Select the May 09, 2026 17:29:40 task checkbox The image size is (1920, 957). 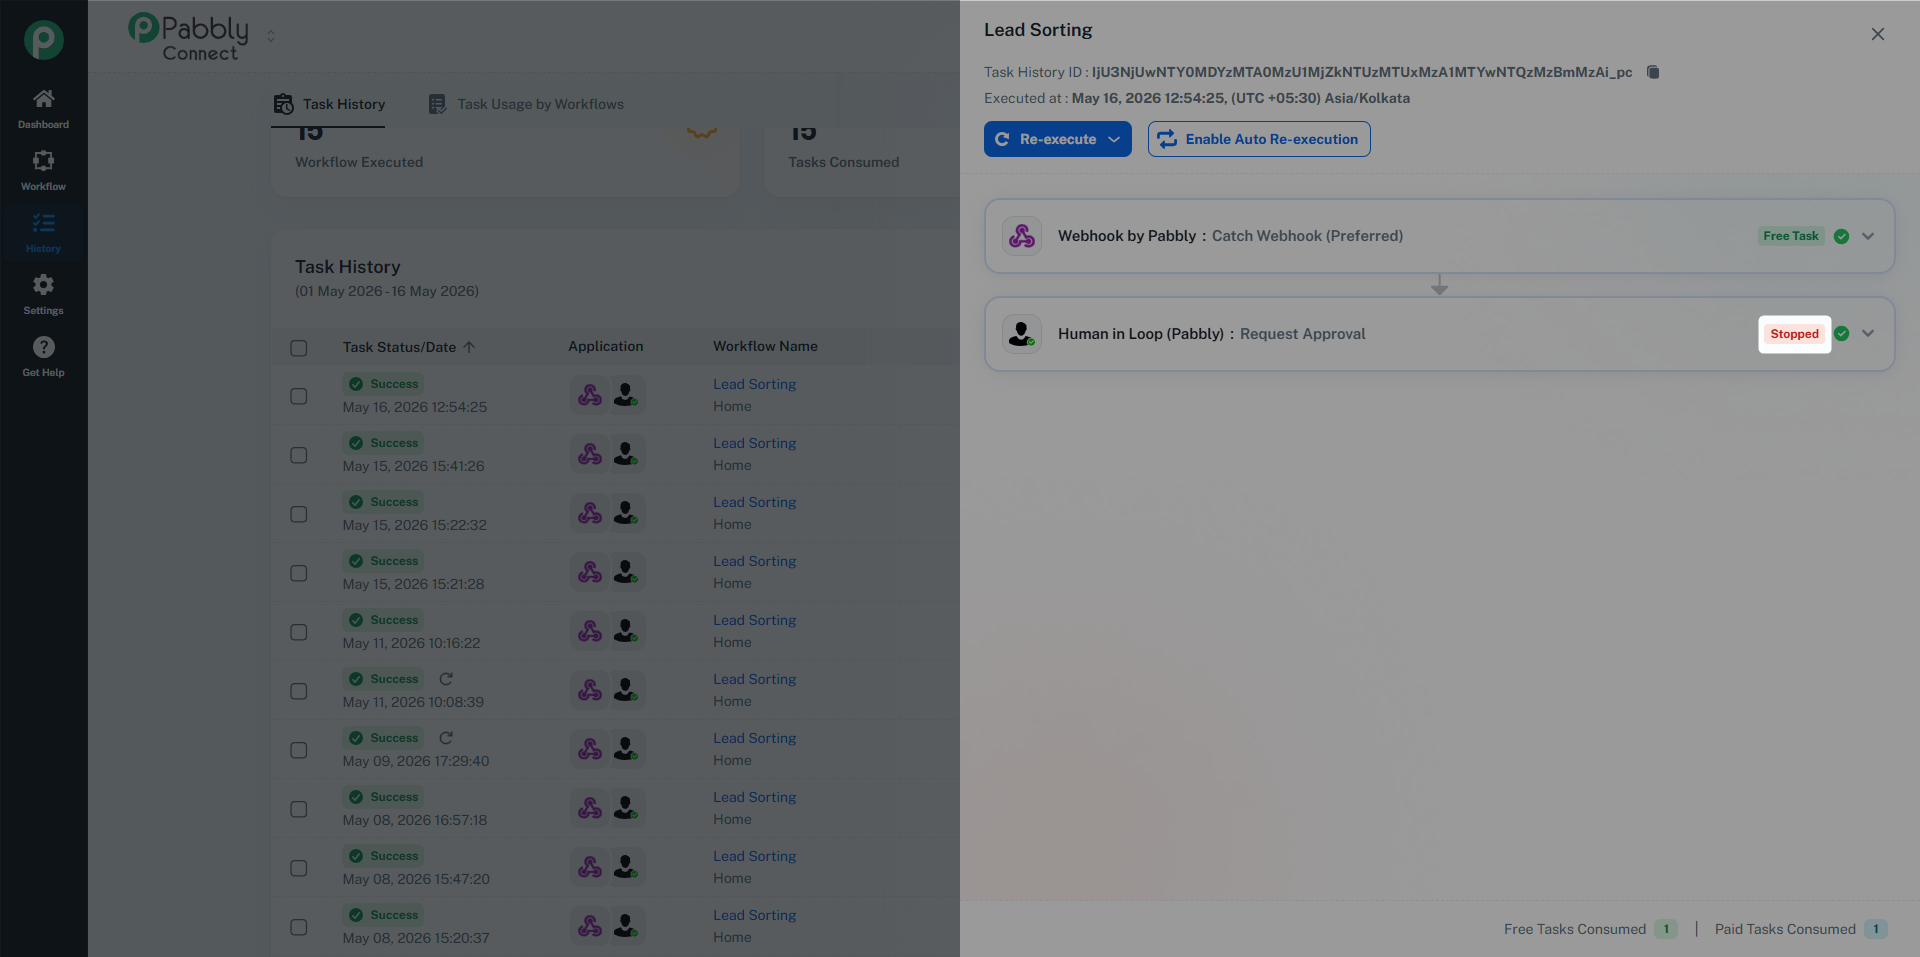tap(299, 750)
